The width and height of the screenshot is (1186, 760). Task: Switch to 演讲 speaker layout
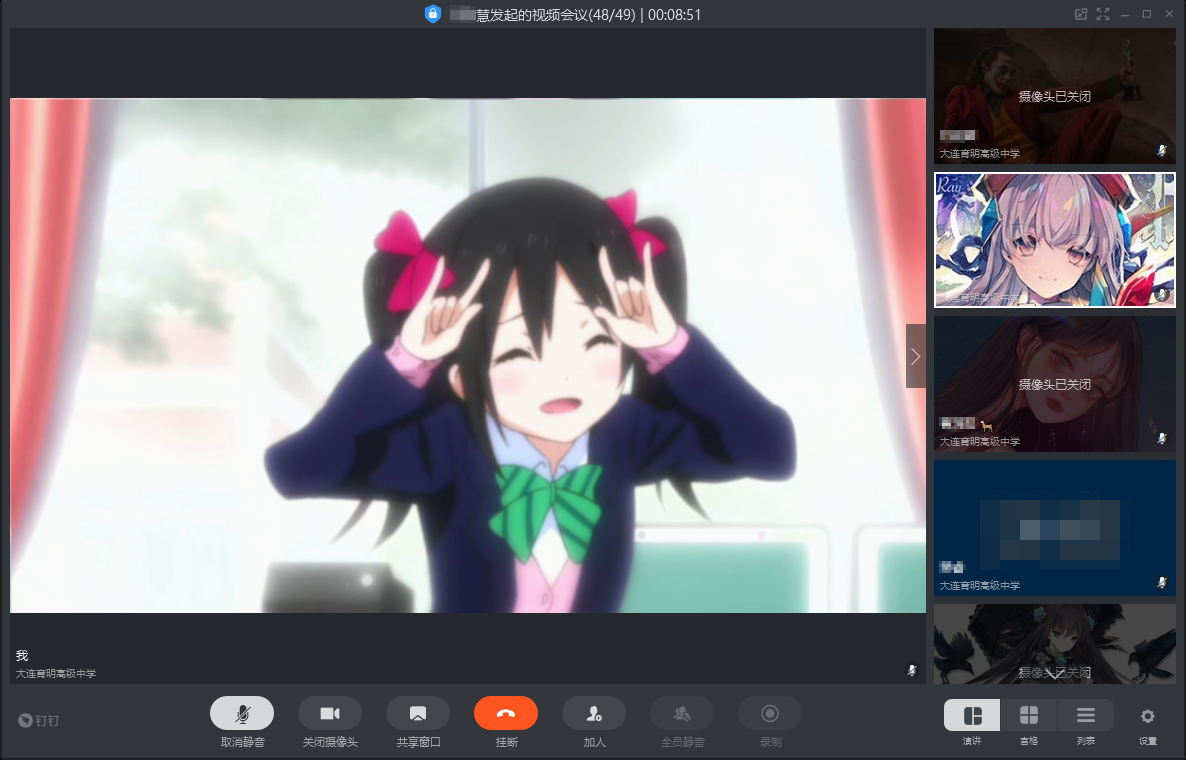point(972,715)
